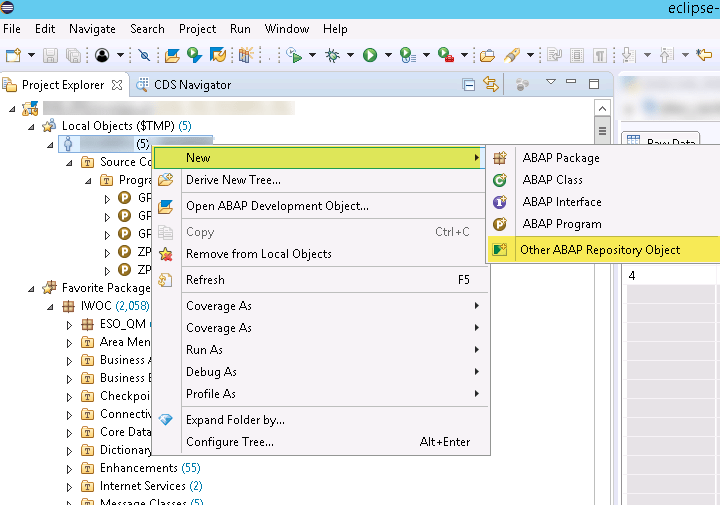Viewport: 720px width, 505px height.
Task: Toggle the Block Selection mode icon
Action: (x=577, y=56)
